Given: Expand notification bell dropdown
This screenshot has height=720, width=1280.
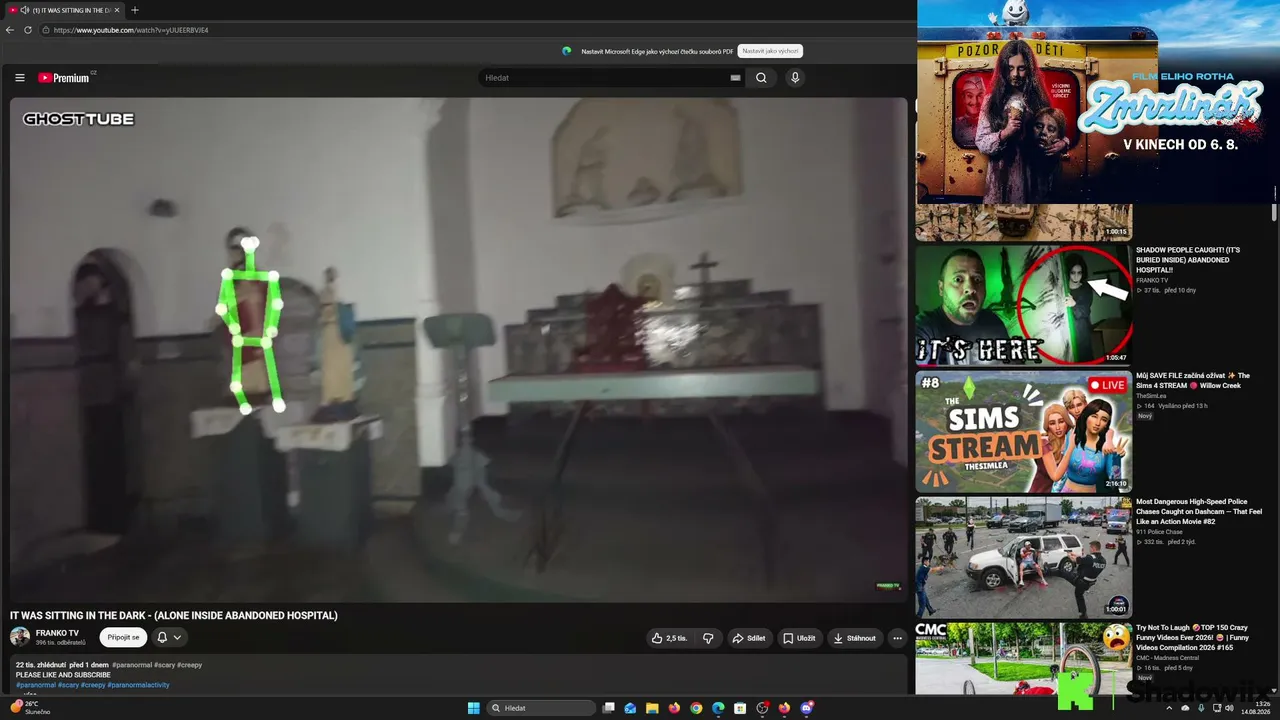Looking at the screenshot, I should 169,637.
